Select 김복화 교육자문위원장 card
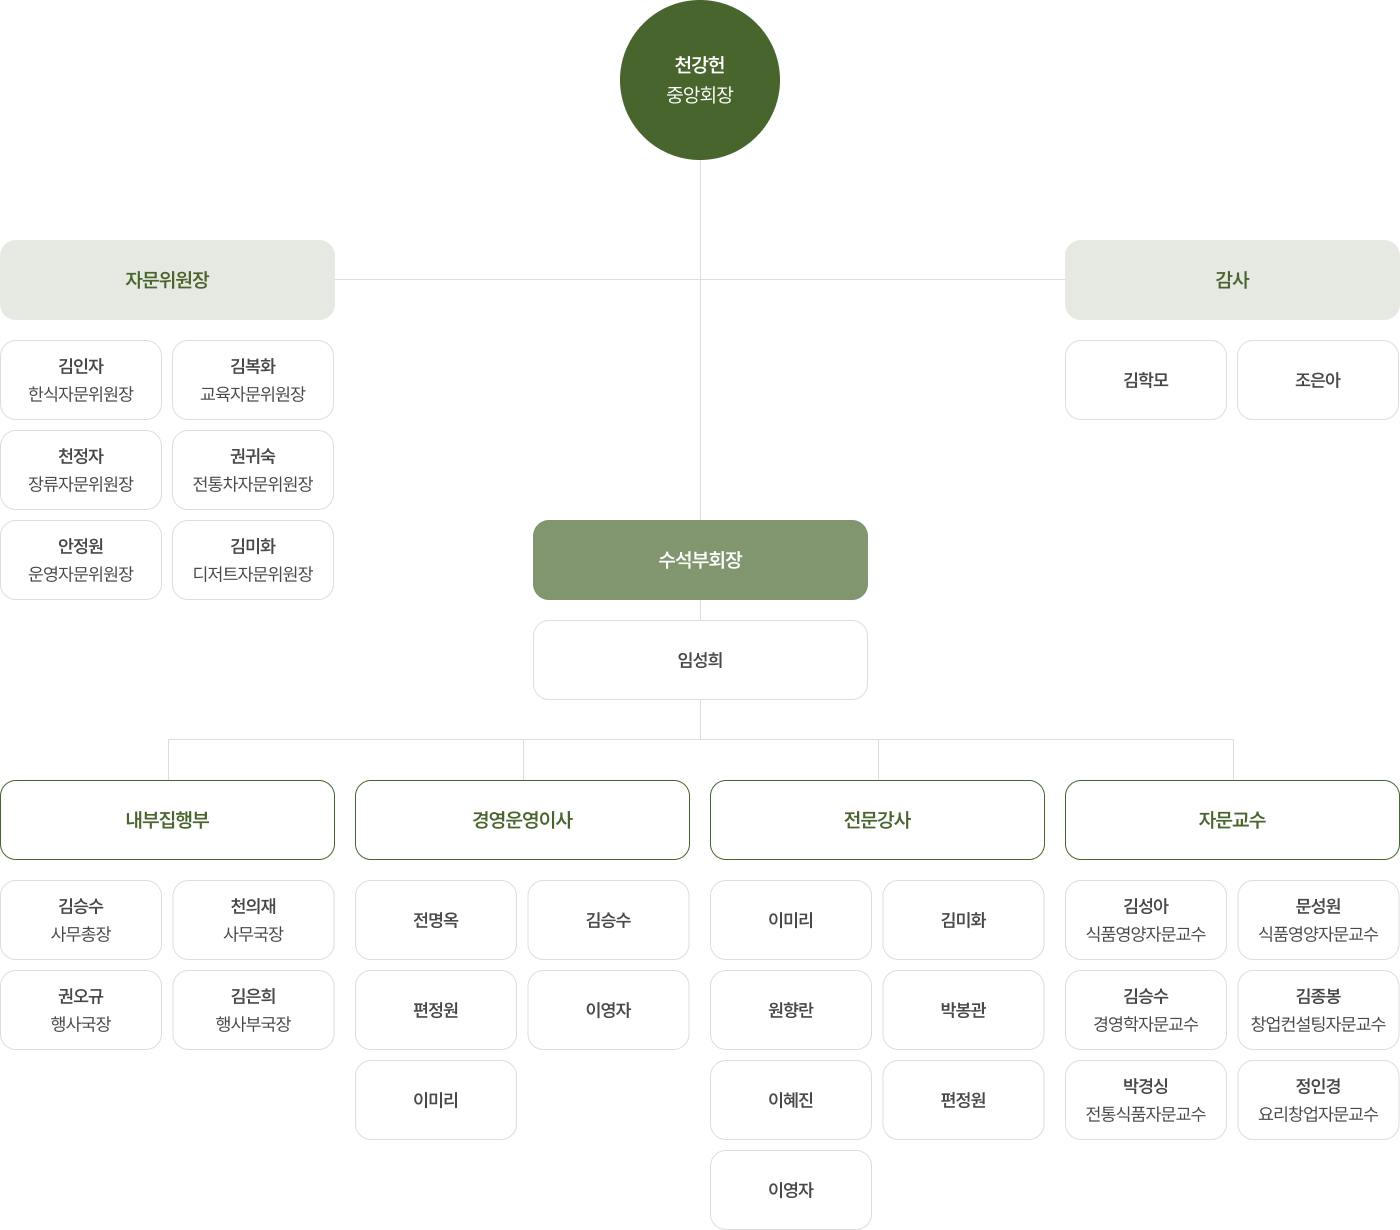The image size is (1400, 1230). pos(253,380)
